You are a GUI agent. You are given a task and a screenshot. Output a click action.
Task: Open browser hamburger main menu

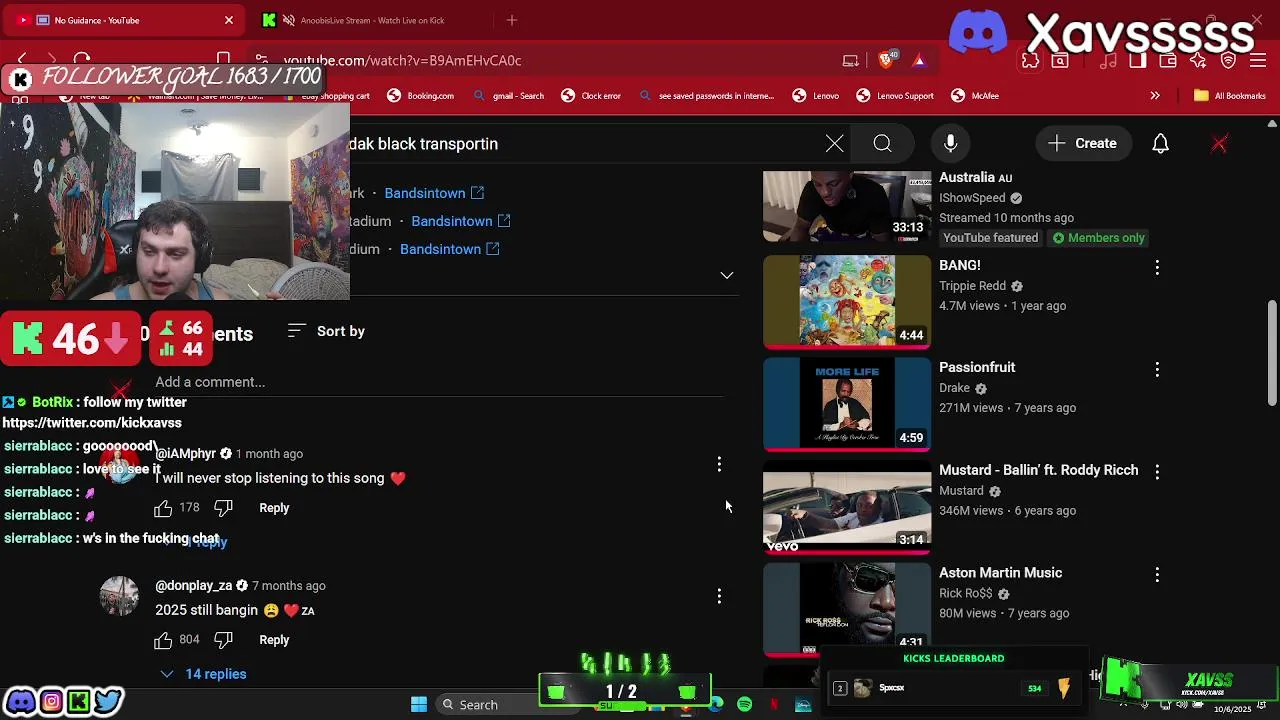(x=1258, y=61)
